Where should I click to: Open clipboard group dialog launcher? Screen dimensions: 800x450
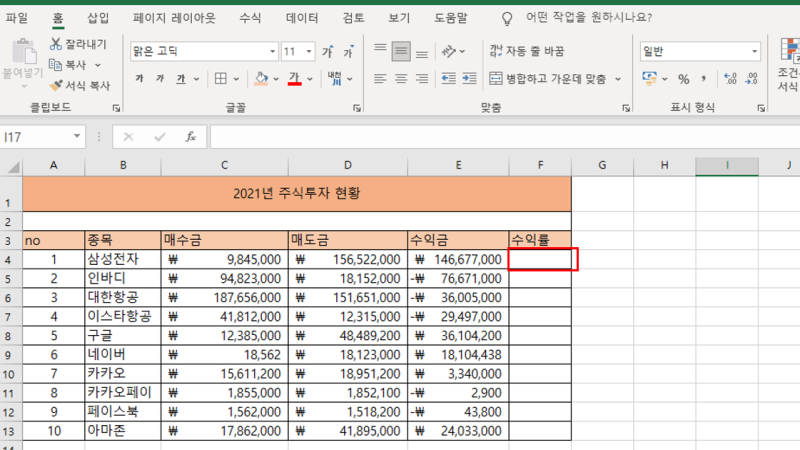[x=116, y=108]
